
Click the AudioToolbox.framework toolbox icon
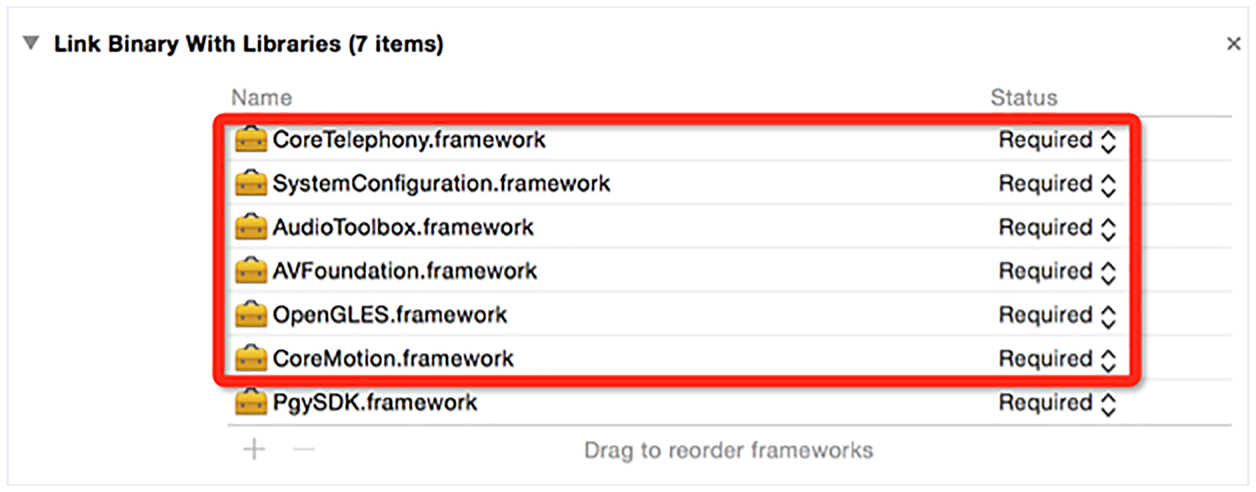[x=251, y=228]
